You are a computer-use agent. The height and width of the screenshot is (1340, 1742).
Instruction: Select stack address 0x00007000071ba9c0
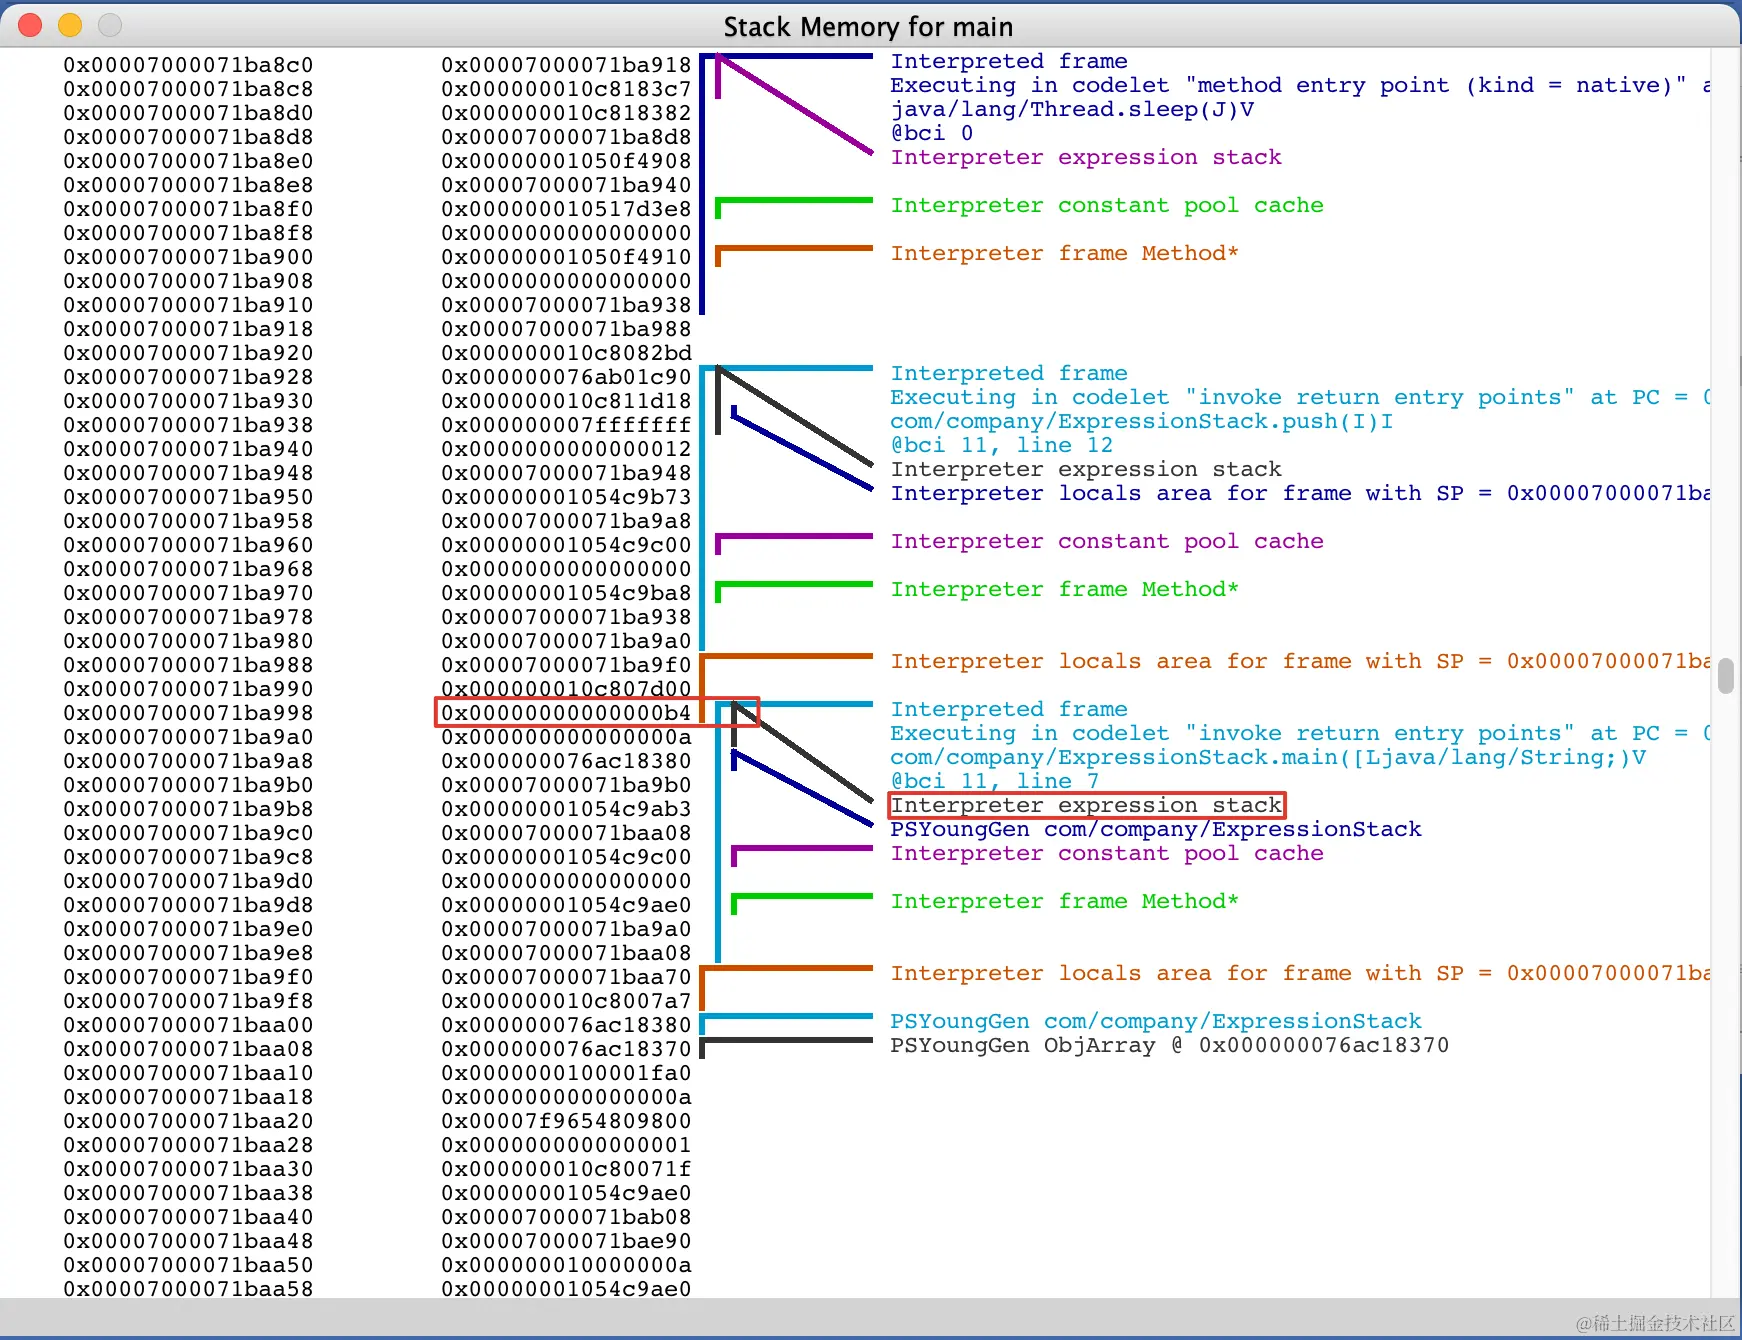188,833
